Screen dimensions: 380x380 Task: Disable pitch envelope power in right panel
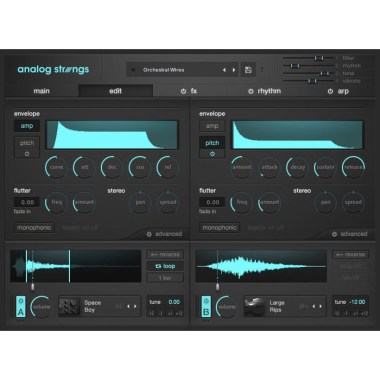click(212, 154)
